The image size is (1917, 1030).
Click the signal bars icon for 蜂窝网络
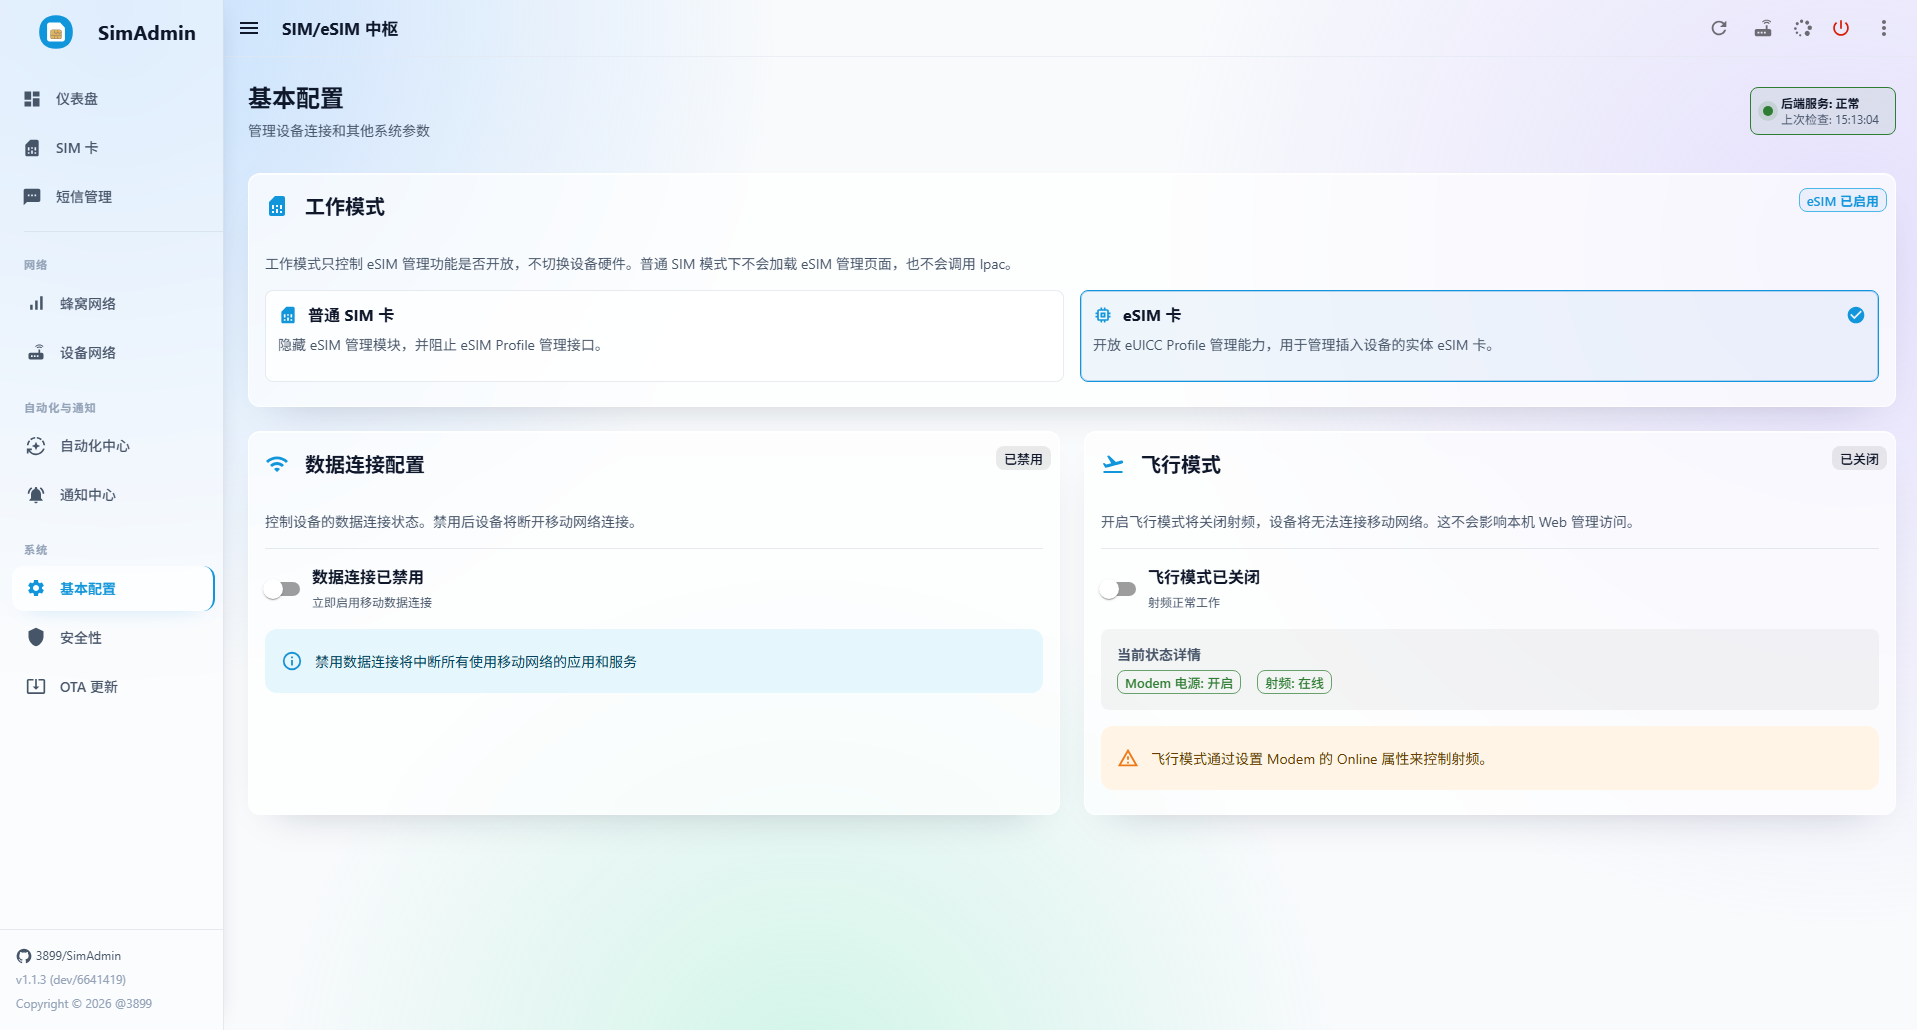coord(36,304)
